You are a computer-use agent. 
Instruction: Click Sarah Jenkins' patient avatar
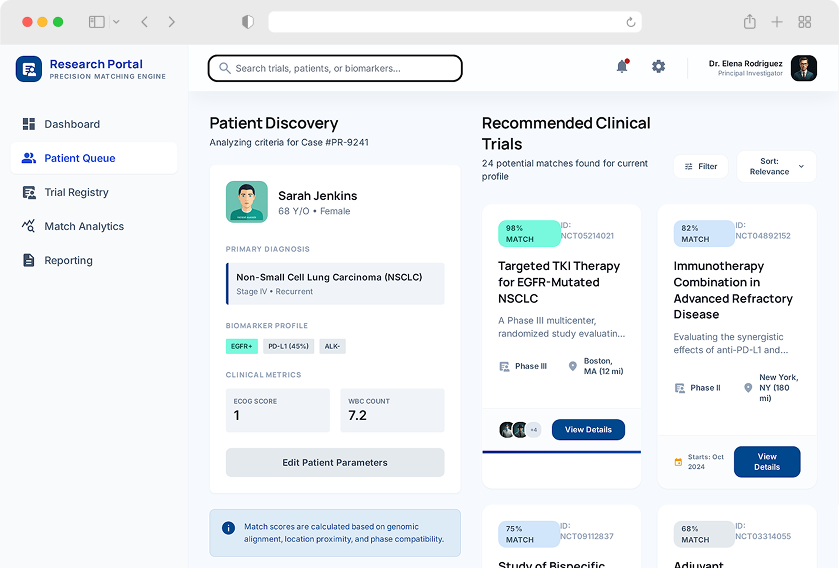247,202
